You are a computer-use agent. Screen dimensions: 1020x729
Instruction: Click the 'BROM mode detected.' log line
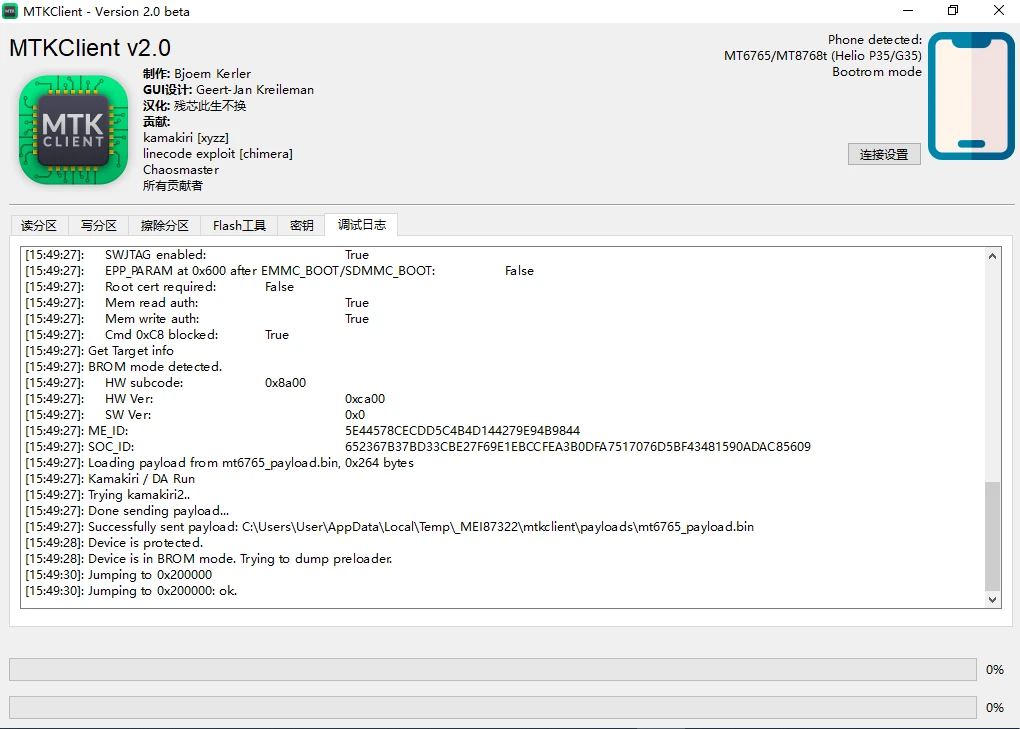click(124, 367)
